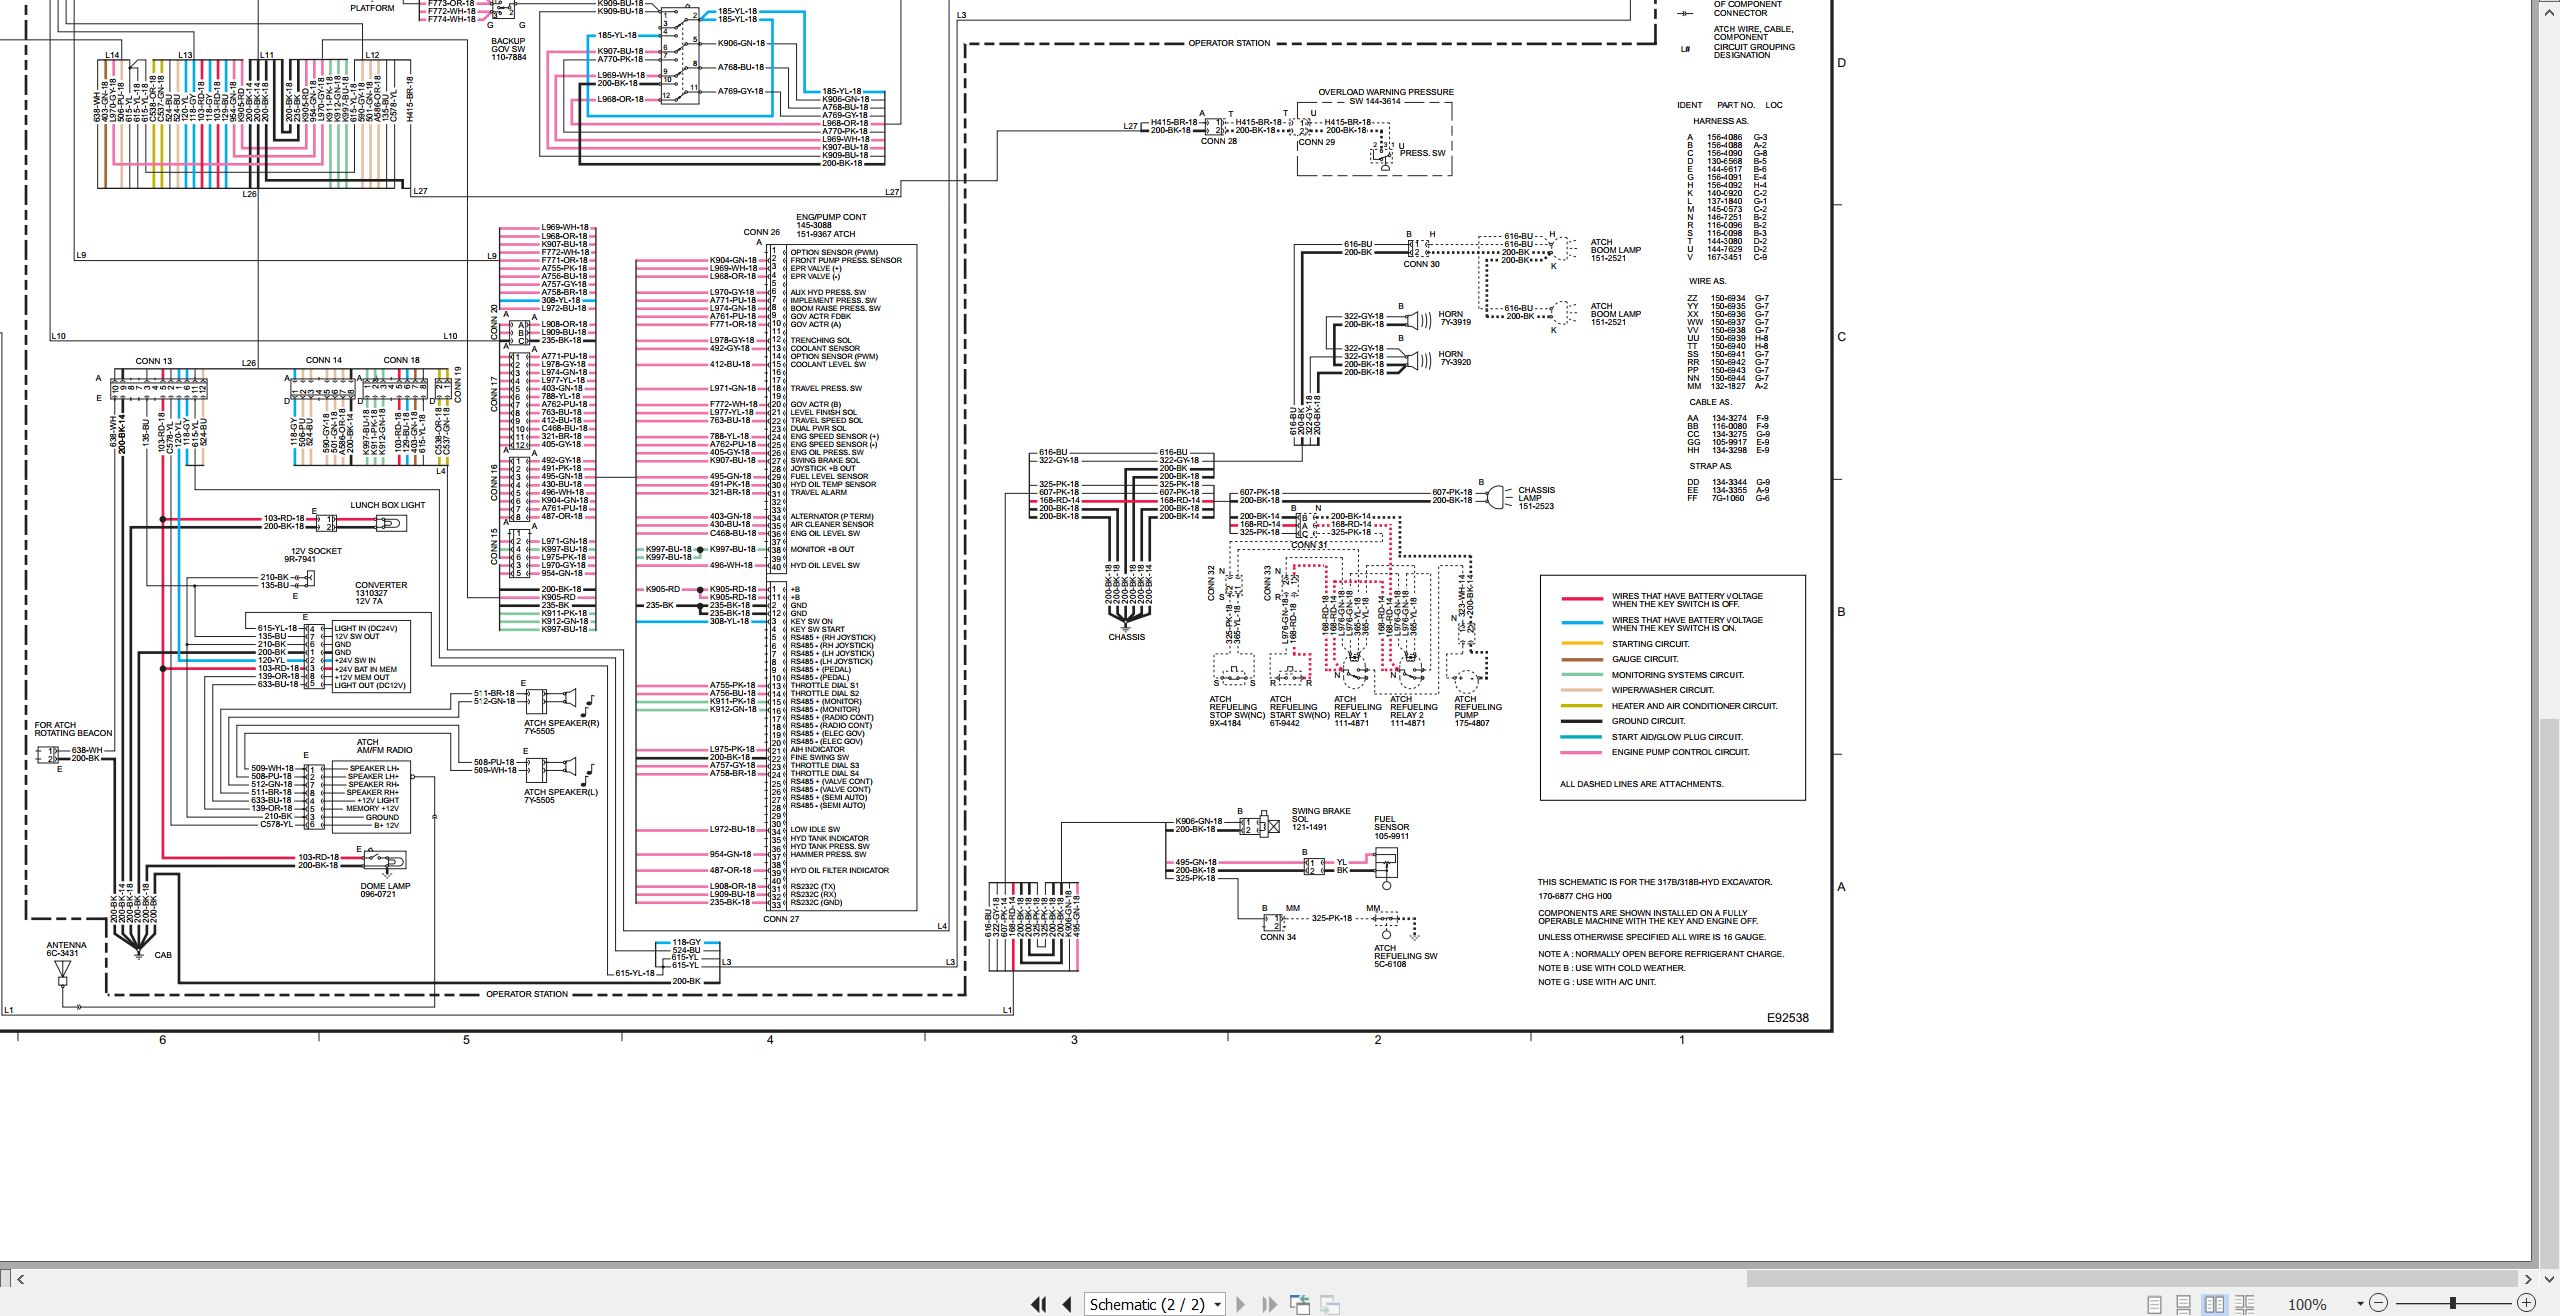
Task: Click the ENG/PUMP CONT label
Action: tap(831, 217)
